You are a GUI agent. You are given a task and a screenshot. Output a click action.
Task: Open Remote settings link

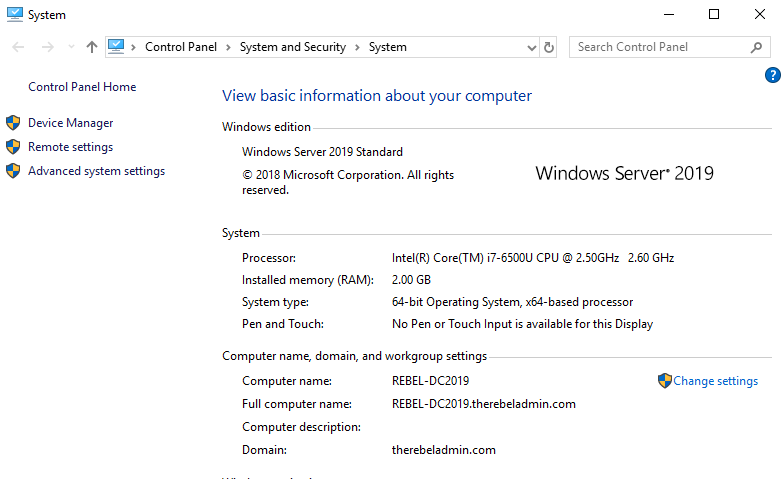point(70,147)
